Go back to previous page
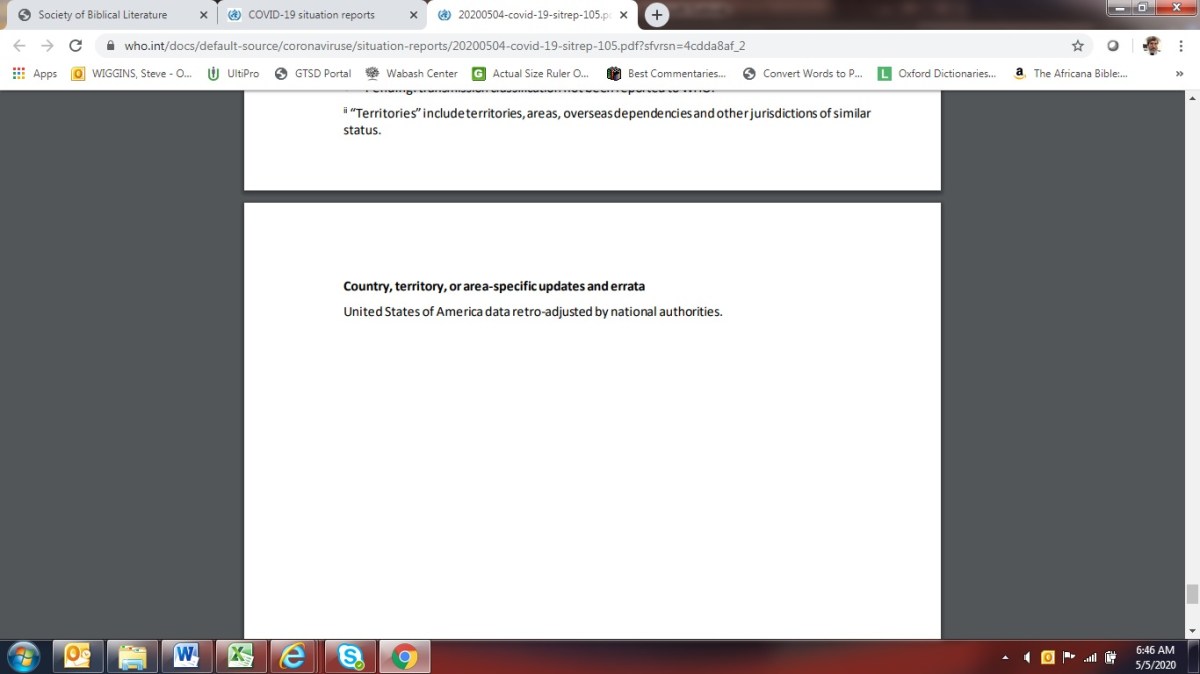 20,46
